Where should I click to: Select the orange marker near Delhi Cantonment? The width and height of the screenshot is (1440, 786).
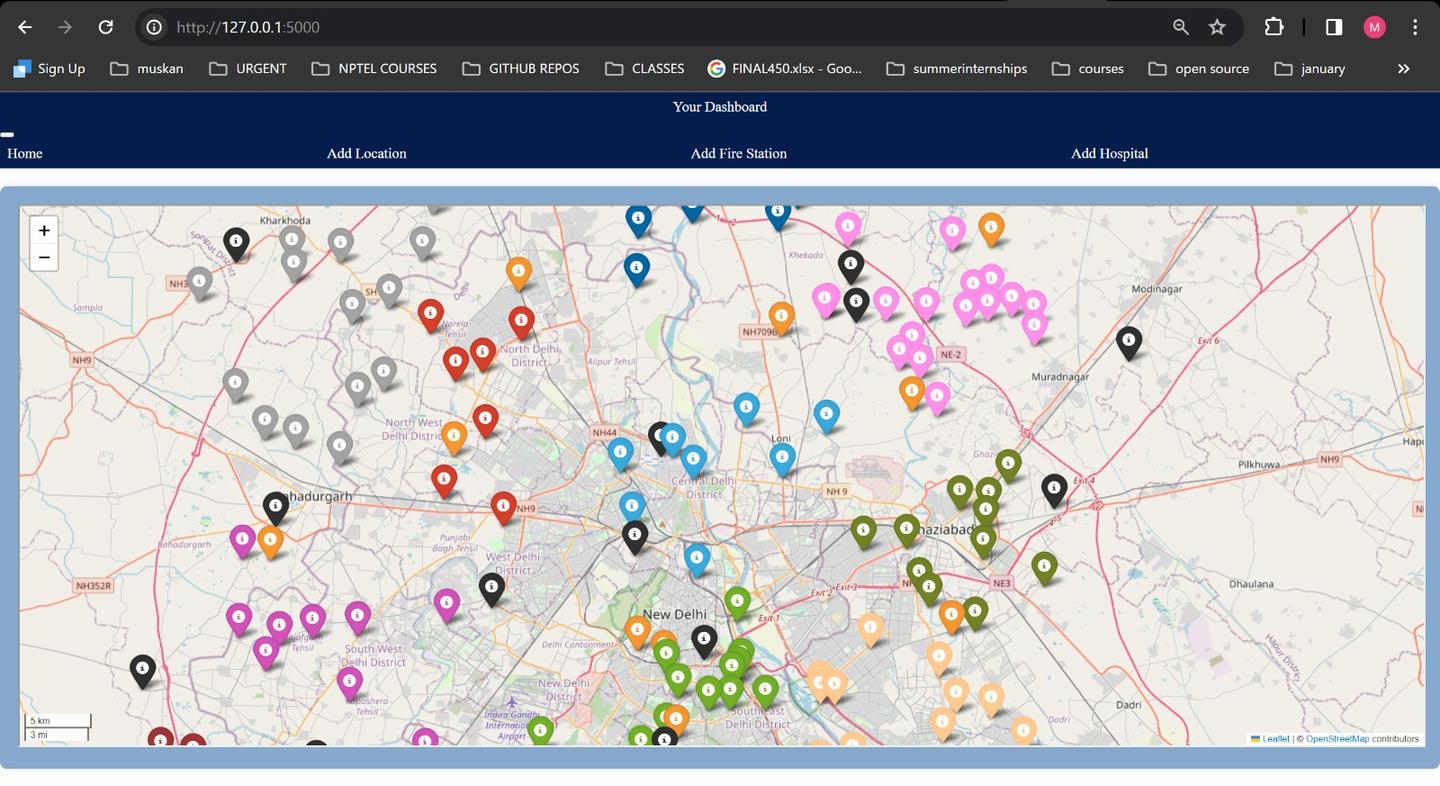pos(638,632)
